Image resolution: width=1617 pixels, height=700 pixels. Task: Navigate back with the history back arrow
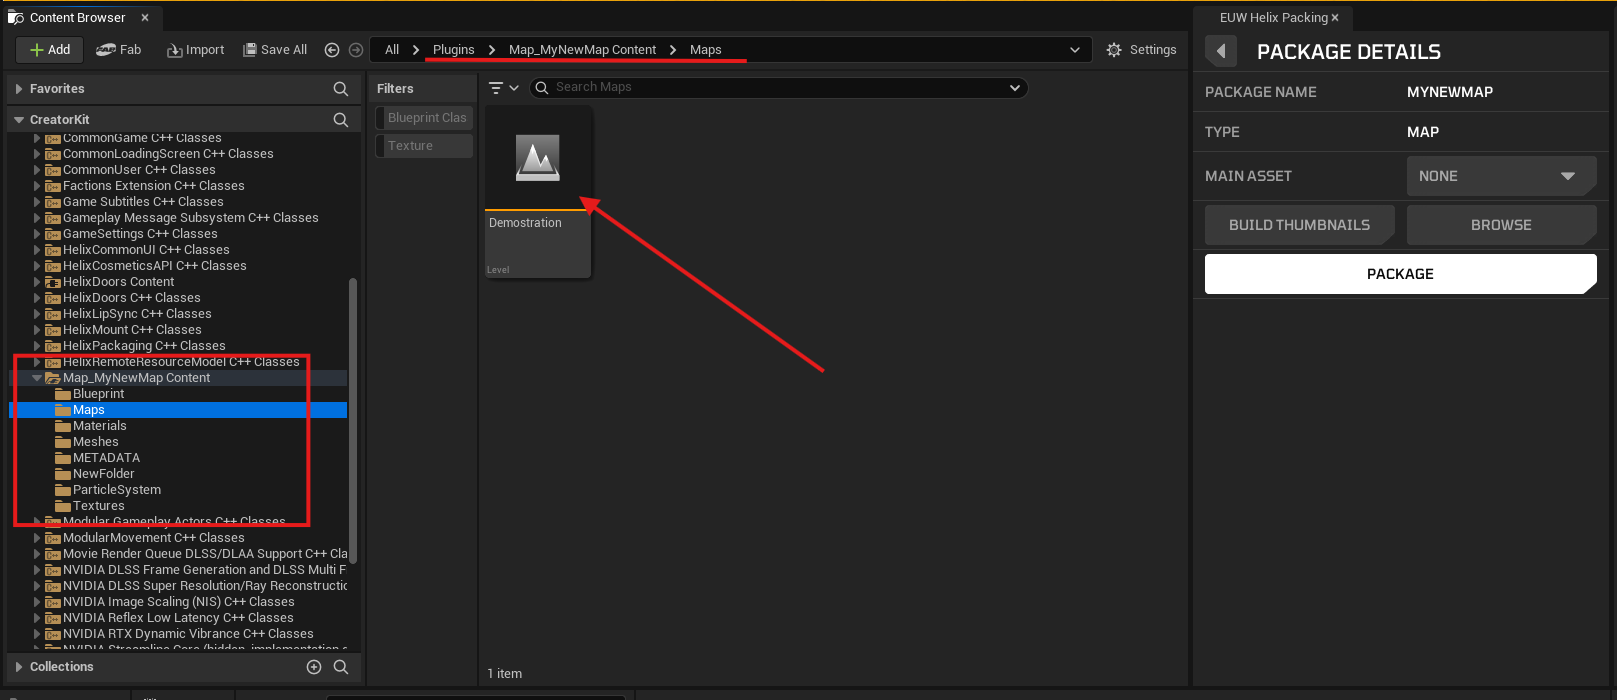tap(332, 50)
